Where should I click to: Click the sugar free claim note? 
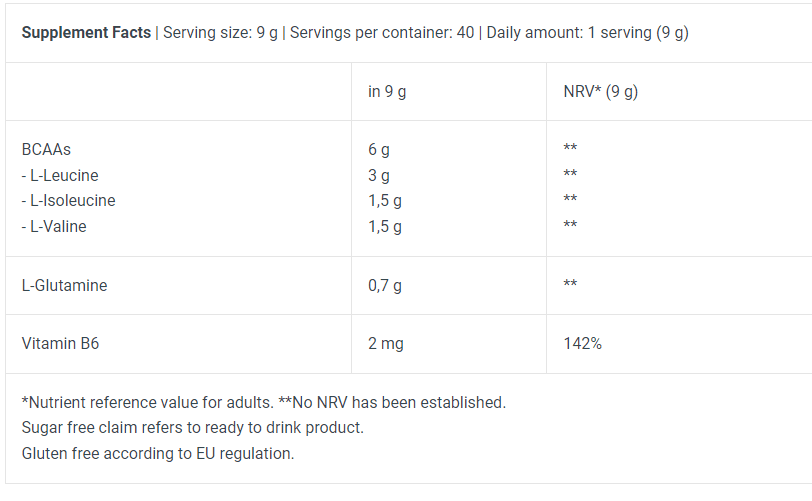click(x=192, y=427)
